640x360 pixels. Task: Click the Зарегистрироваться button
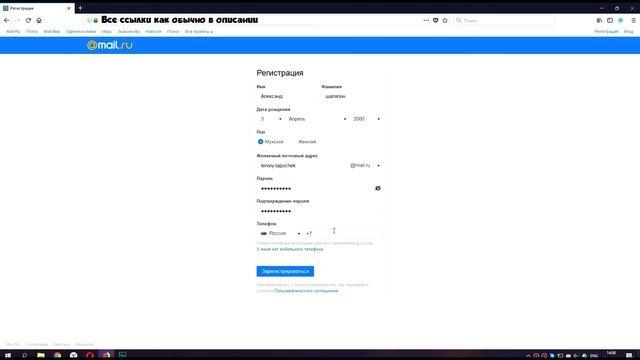click(285, 271)
